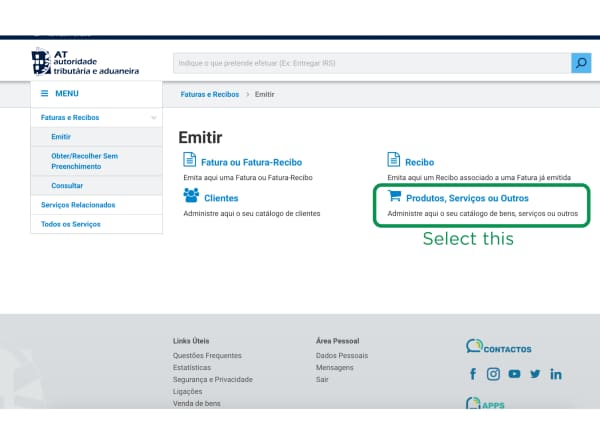Click Ligações footer link
Viewport: 600px width, 429px height.
pyautogui.click(x=188, y=391)
